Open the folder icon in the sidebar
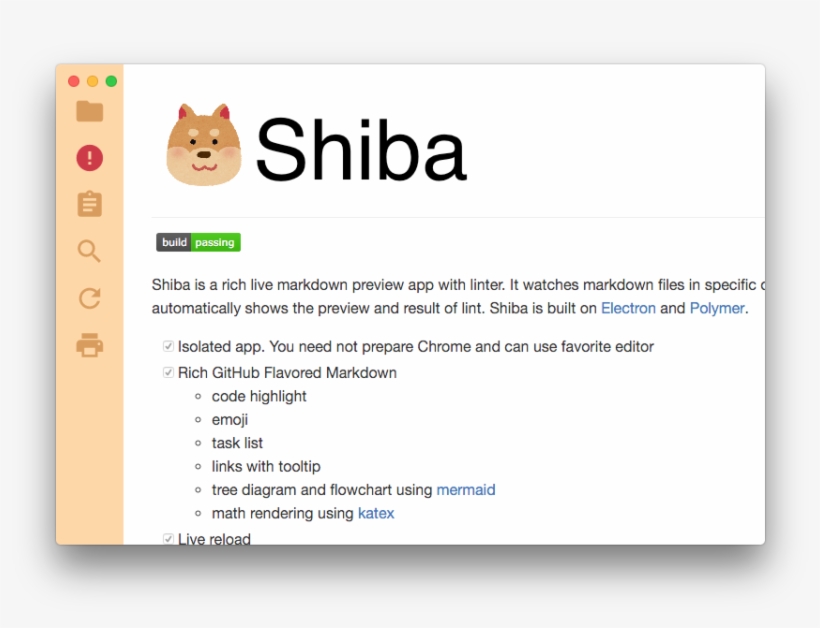This screenshot has height=628, width=820. point(90,111)
